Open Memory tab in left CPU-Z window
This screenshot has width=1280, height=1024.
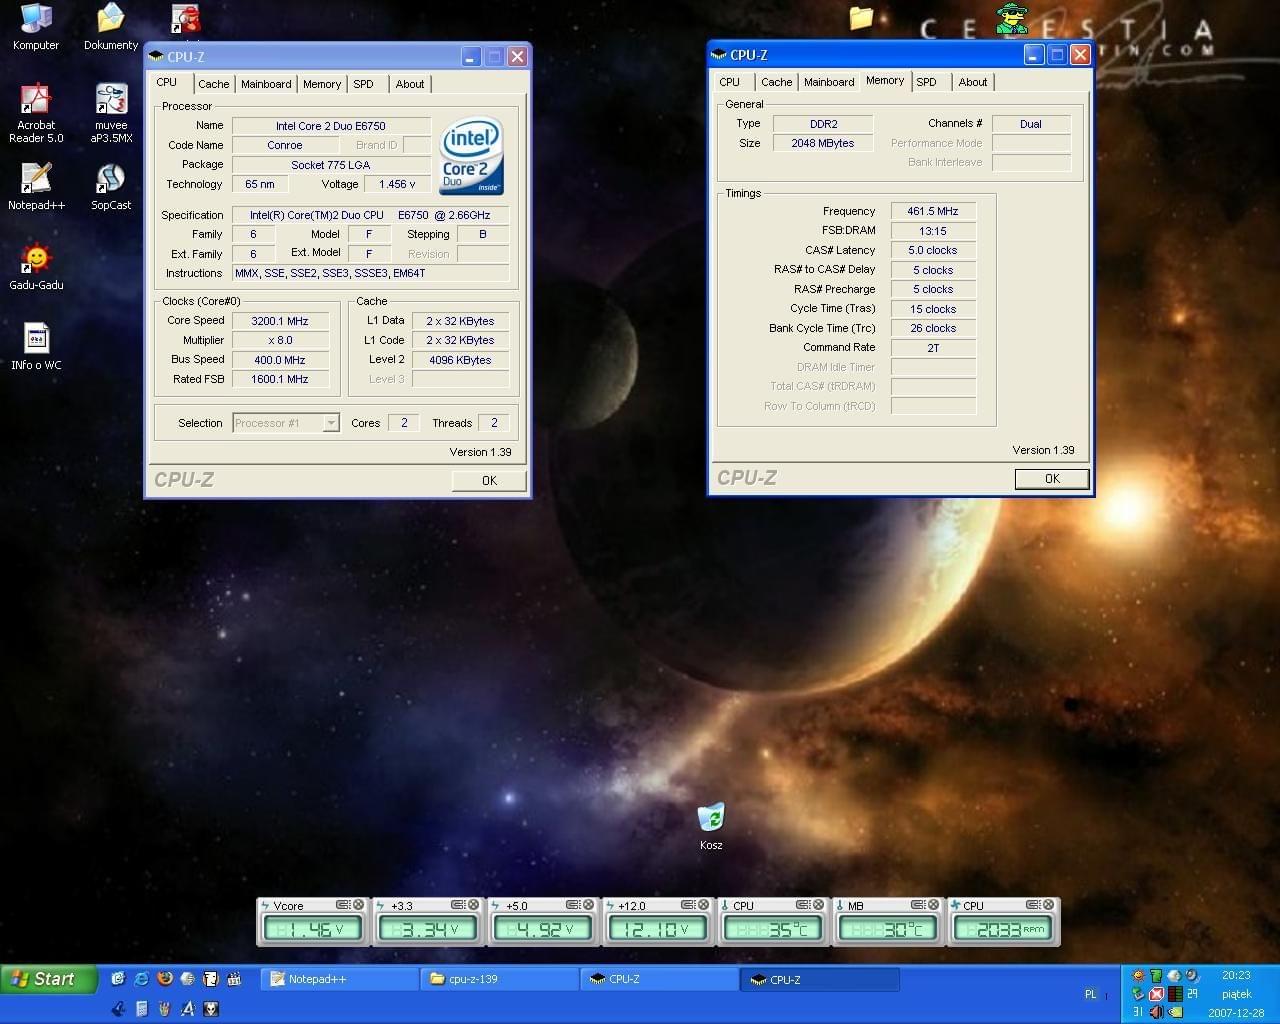[322, 84]
